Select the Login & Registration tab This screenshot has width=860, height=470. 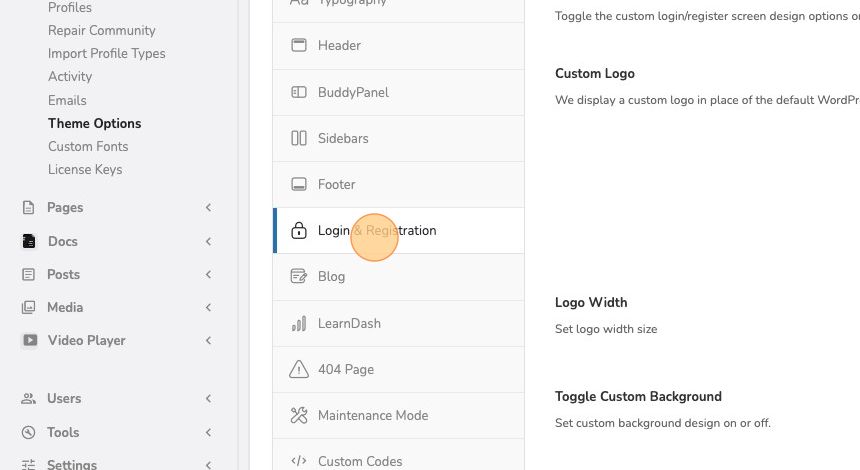pyautogui.click(x=398, y=230)
